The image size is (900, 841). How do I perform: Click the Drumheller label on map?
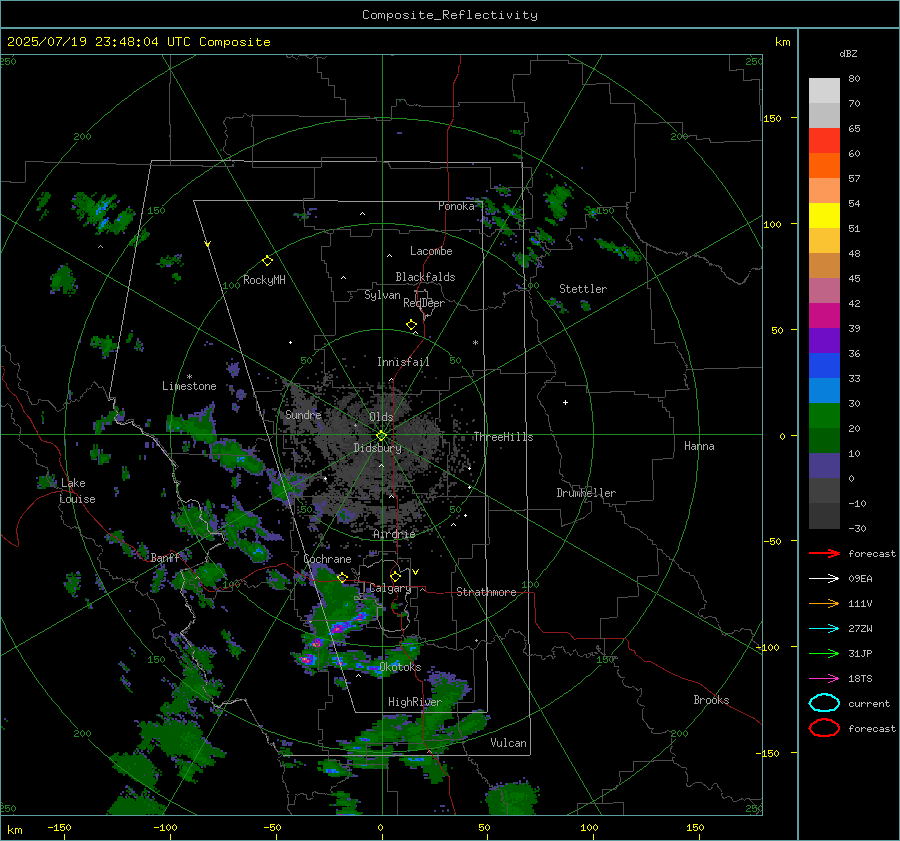pos(586,493)
